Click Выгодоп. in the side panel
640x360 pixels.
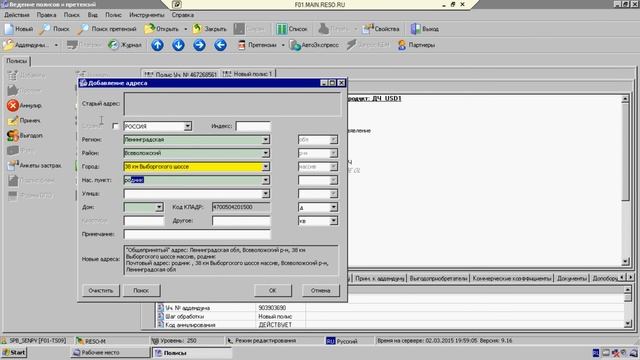coord(25,136)
